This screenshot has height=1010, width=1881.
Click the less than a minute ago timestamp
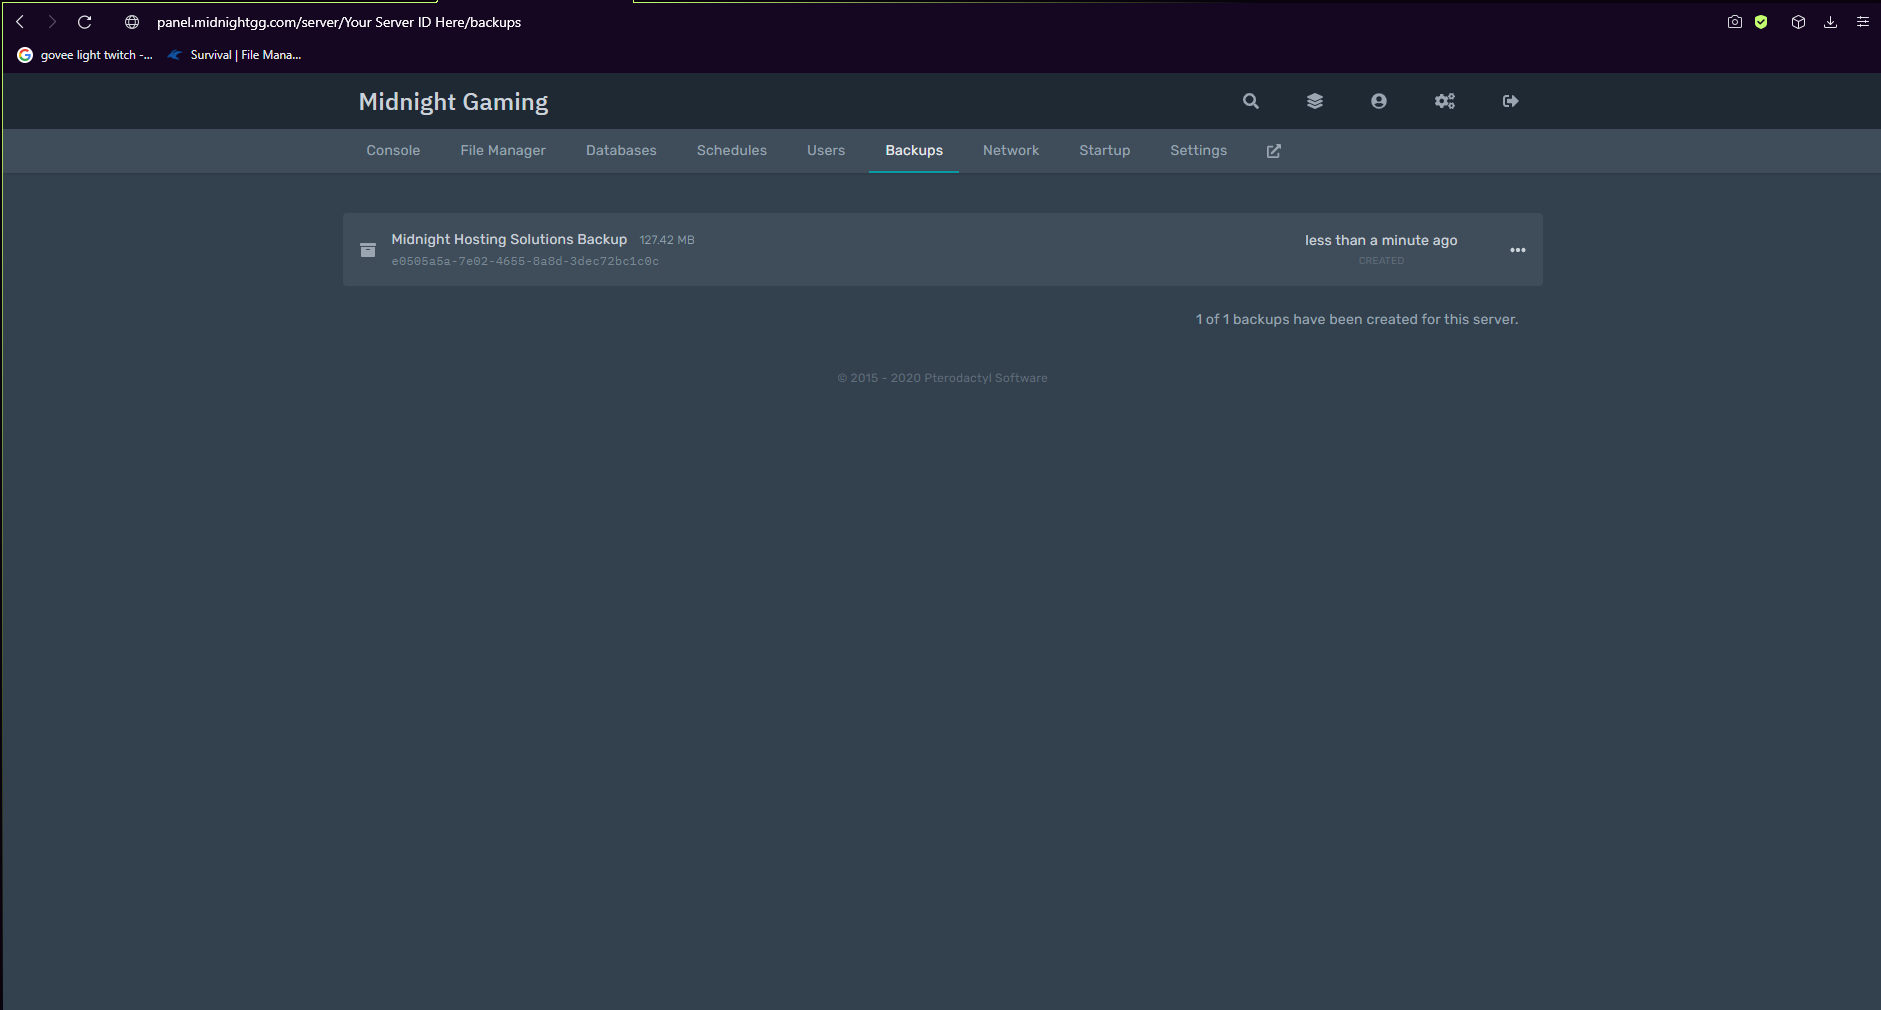[1381, 241]
